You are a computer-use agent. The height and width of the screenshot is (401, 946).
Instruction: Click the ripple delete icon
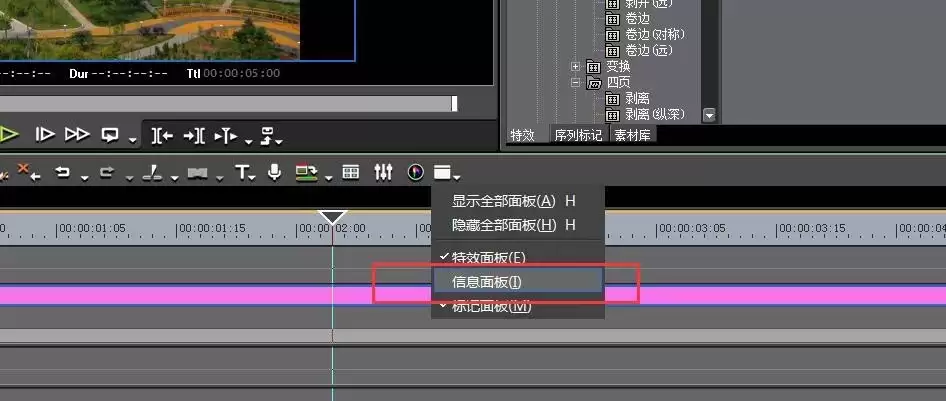coord(28,173)
